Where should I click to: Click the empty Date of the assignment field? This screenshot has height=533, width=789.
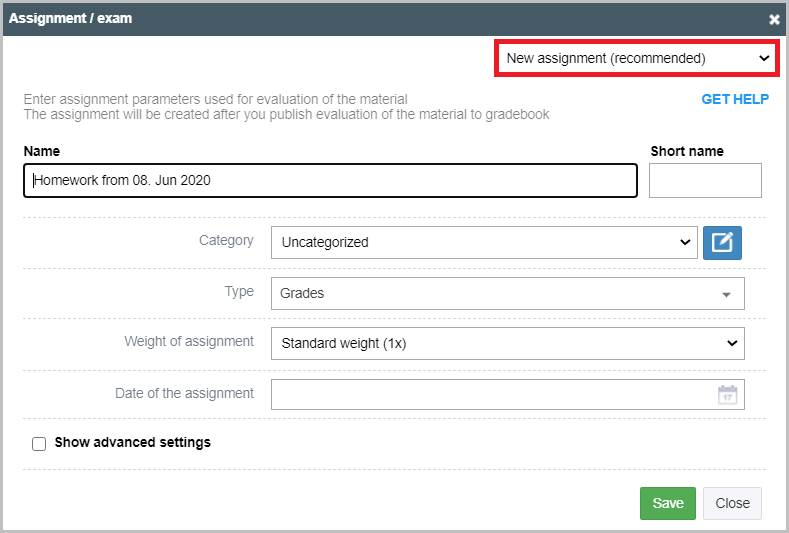(508, 395)
